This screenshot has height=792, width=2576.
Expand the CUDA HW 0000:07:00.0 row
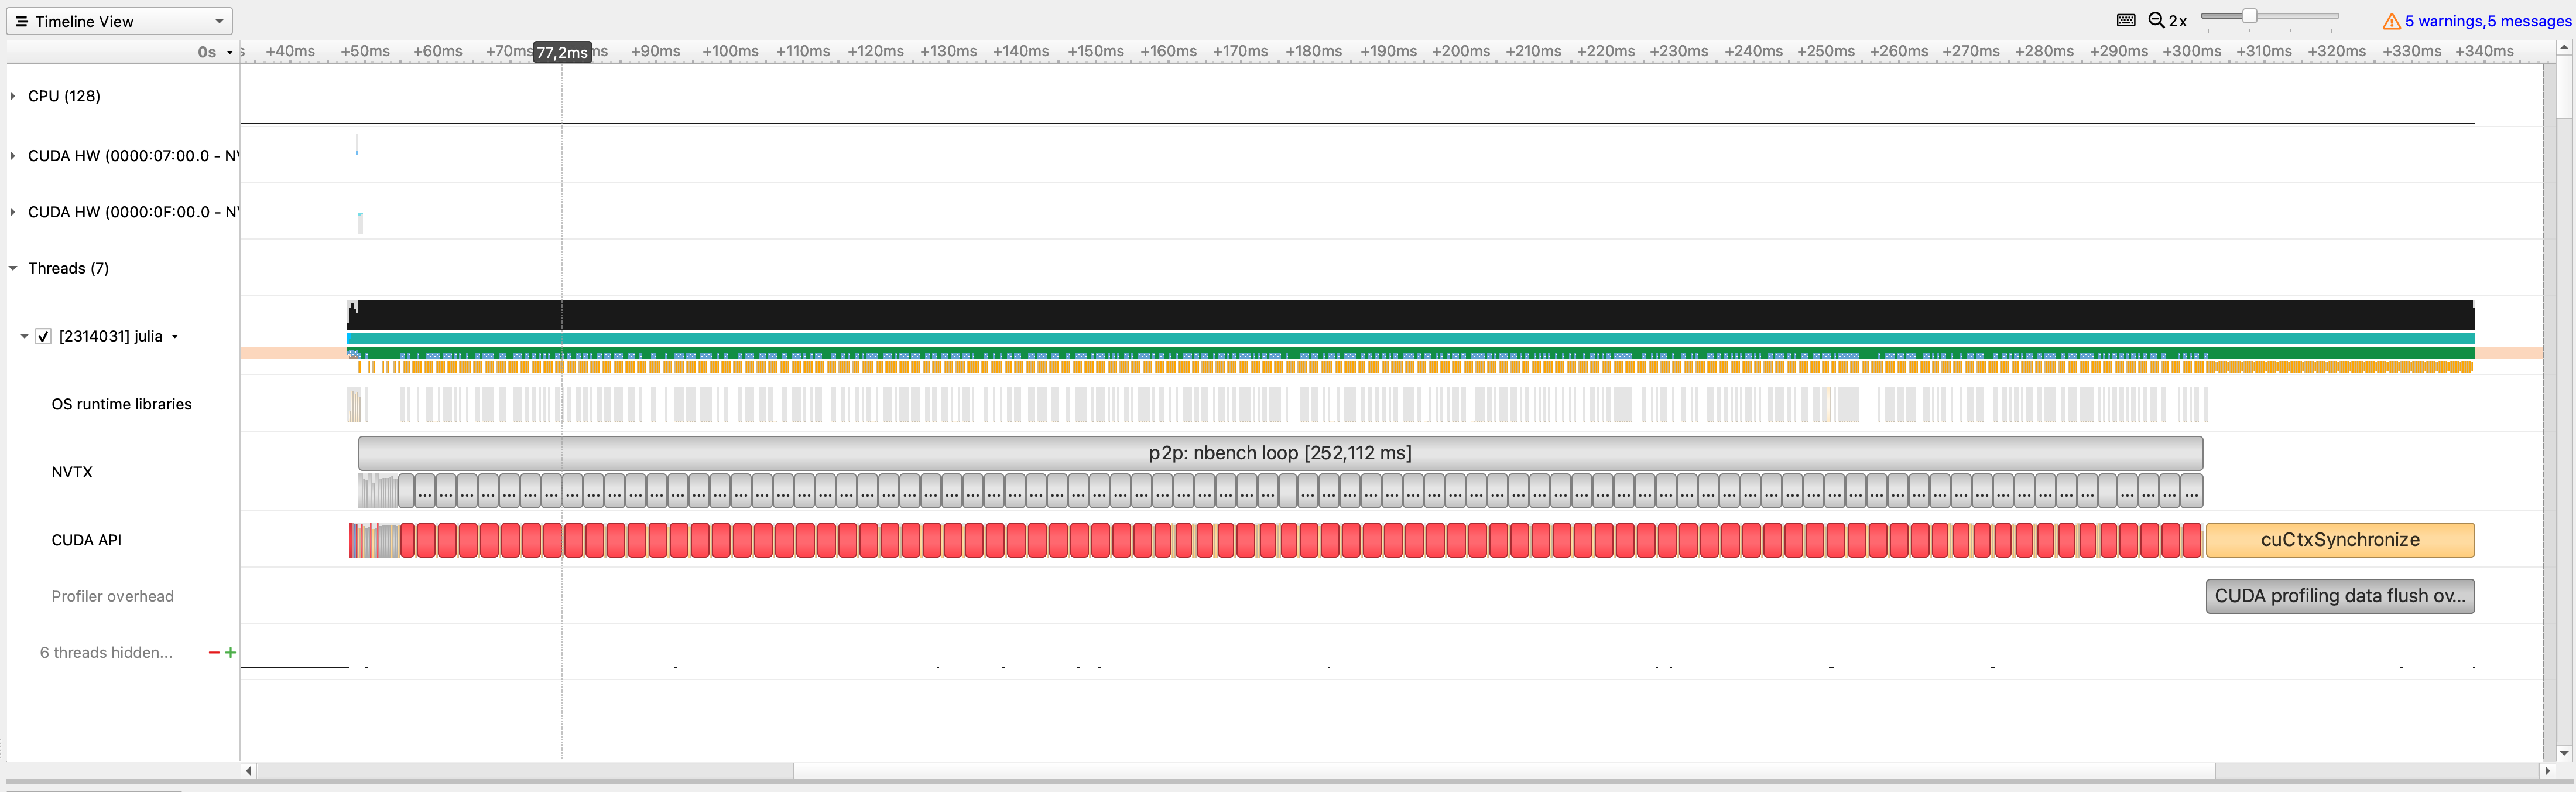point(12,155)
